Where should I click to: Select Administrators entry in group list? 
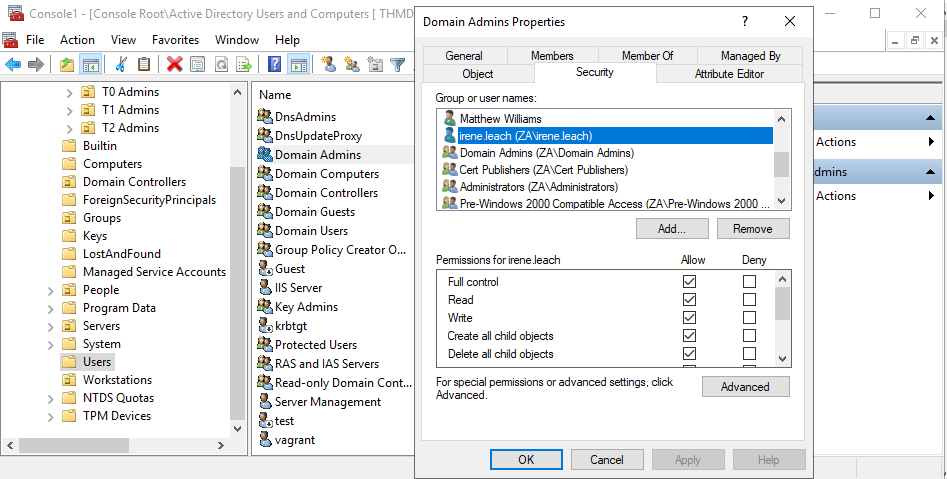[x=539, y=187]
